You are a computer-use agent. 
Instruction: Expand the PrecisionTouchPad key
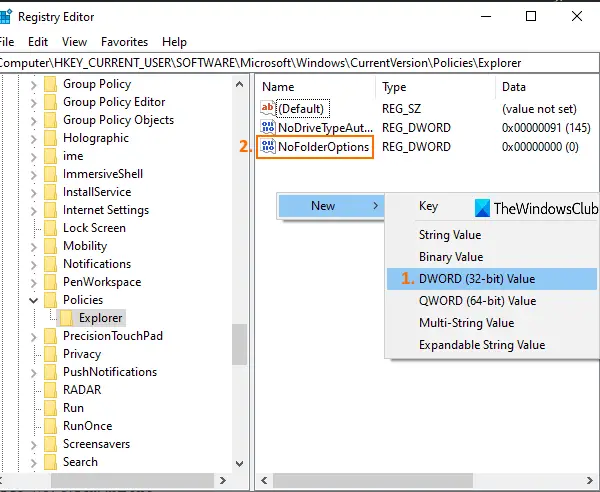[x=34, y=336]
